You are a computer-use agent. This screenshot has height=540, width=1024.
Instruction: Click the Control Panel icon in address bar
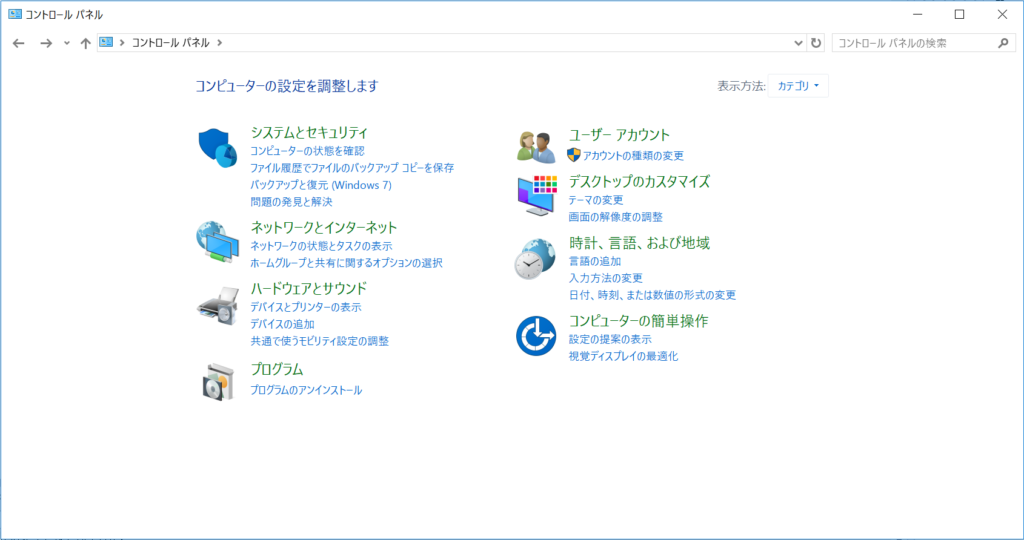[106, 42]
